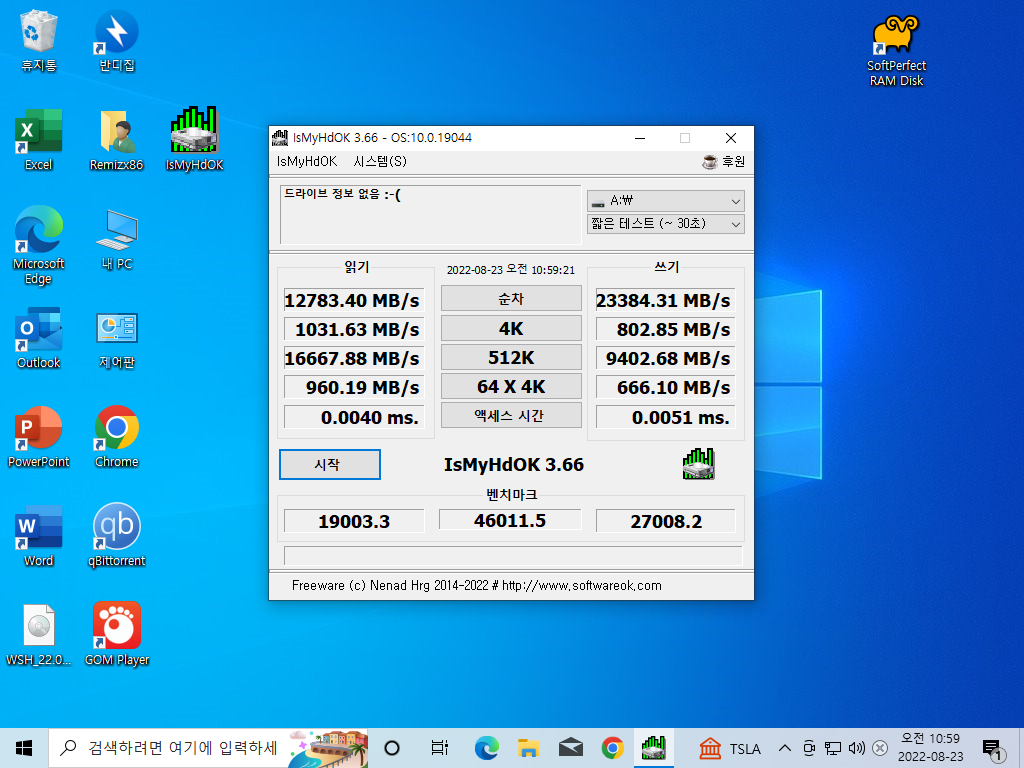
Task: Click the hard drive logo beside IsMyHdOK 3.66
Action: click(699, 464)
